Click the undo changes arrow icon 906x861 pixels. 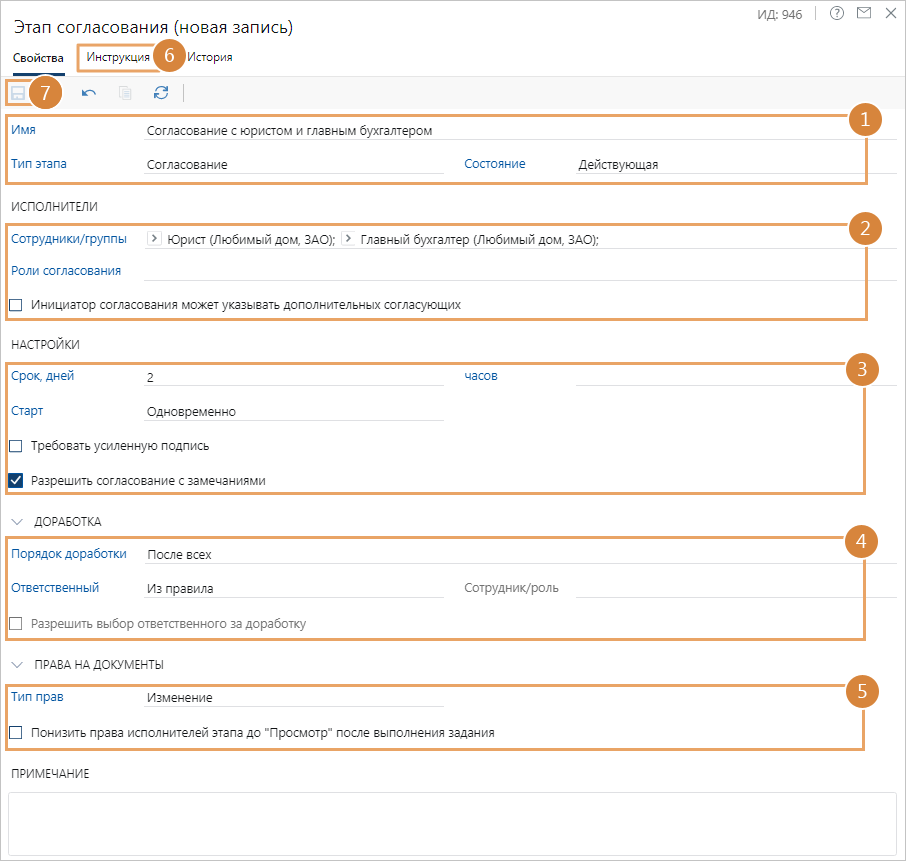(x=89, y=93)
